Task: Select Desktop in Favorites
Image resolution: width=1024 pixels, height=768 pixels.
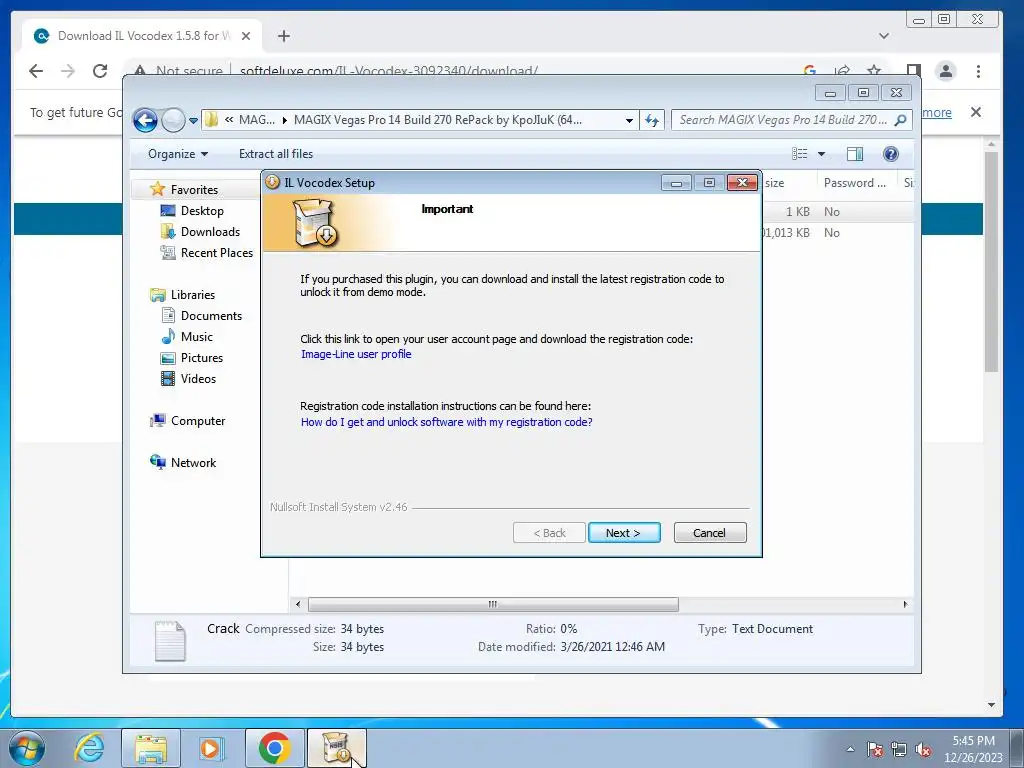Action: pyautogui.click(x=202, y=211)
